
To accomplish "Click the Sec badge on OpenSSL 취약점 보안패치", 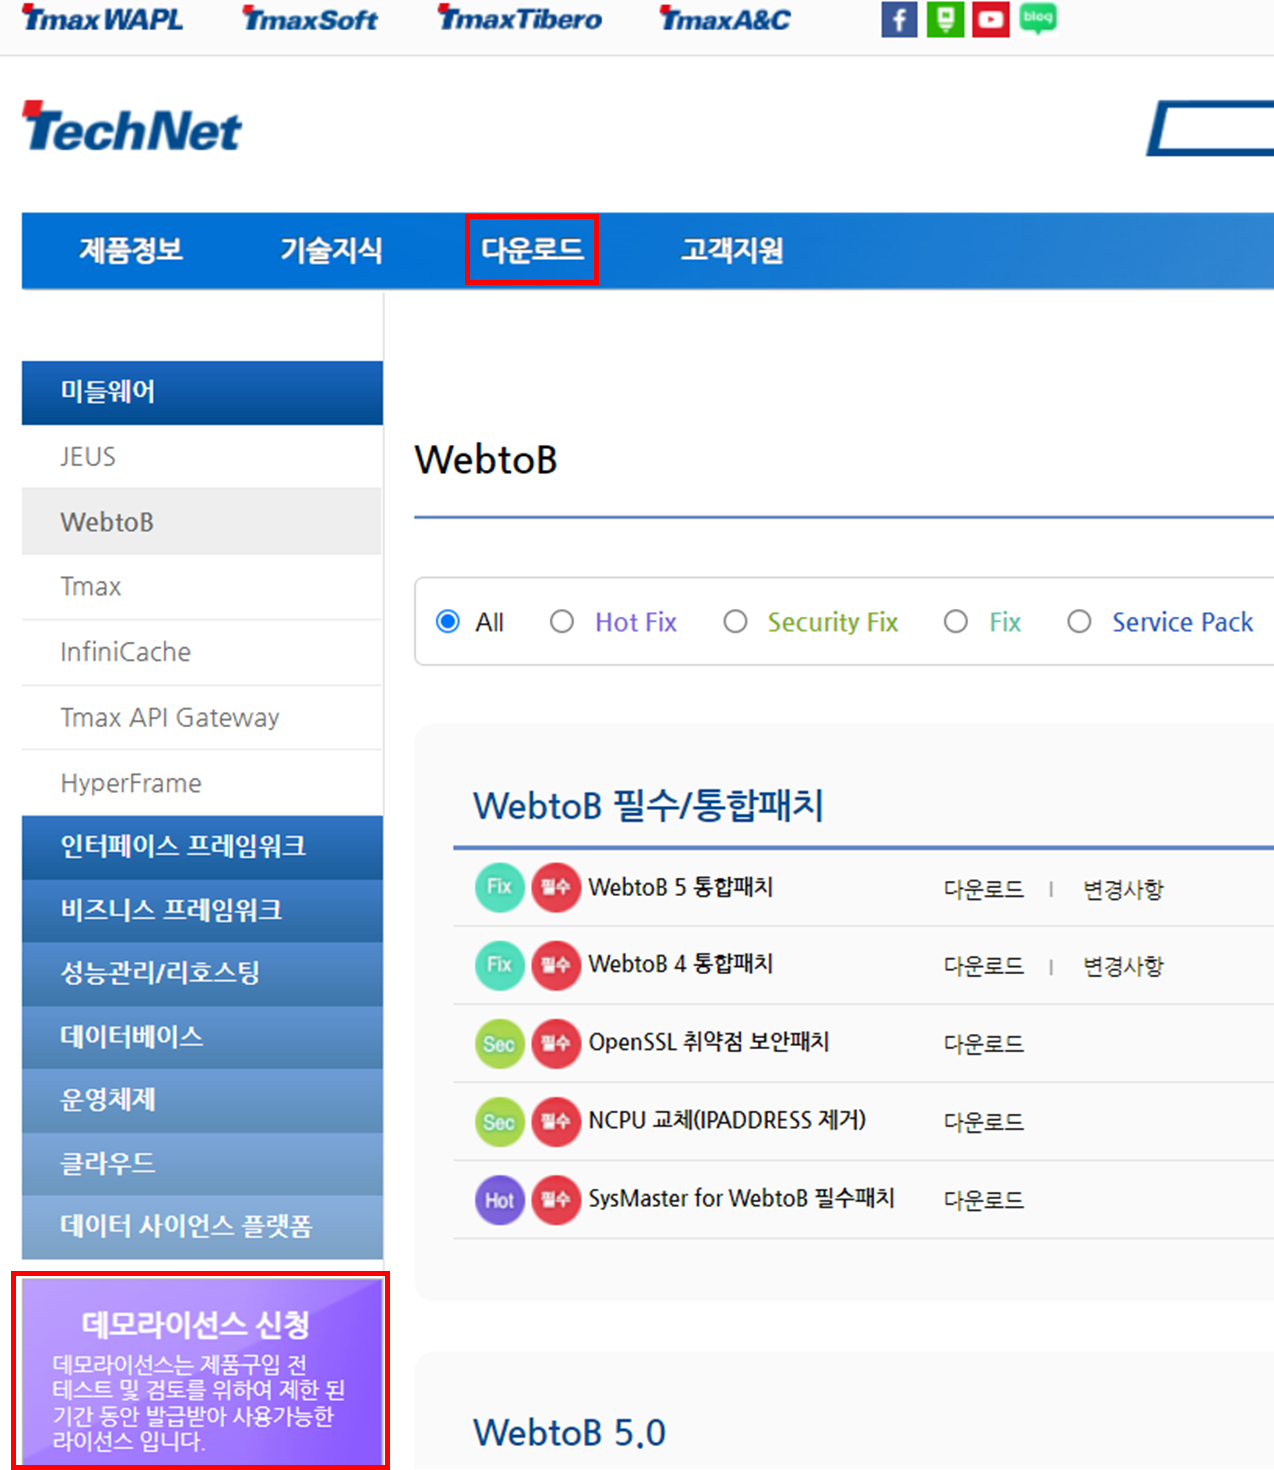I will [498, 1043].
